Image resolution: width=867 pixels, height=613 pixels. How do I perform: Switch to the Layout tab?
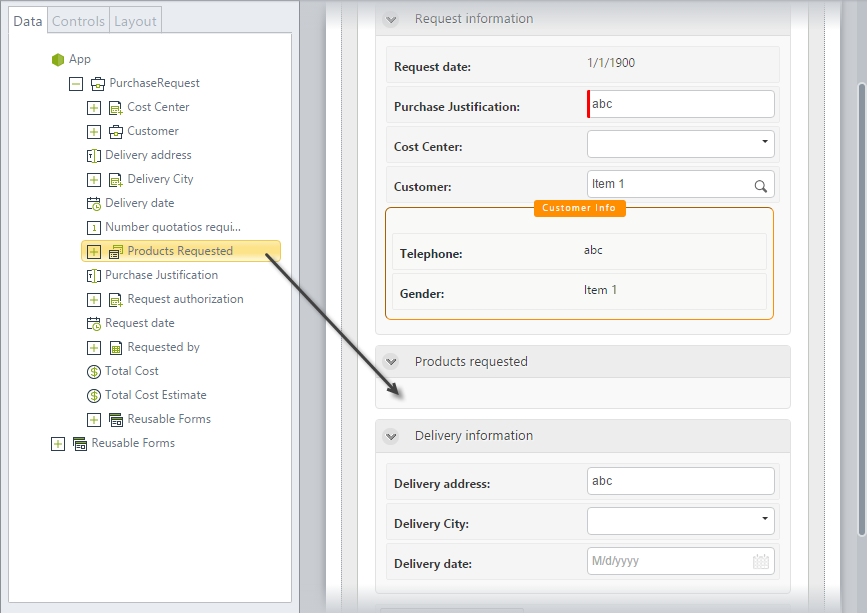[x=135, y=21]
